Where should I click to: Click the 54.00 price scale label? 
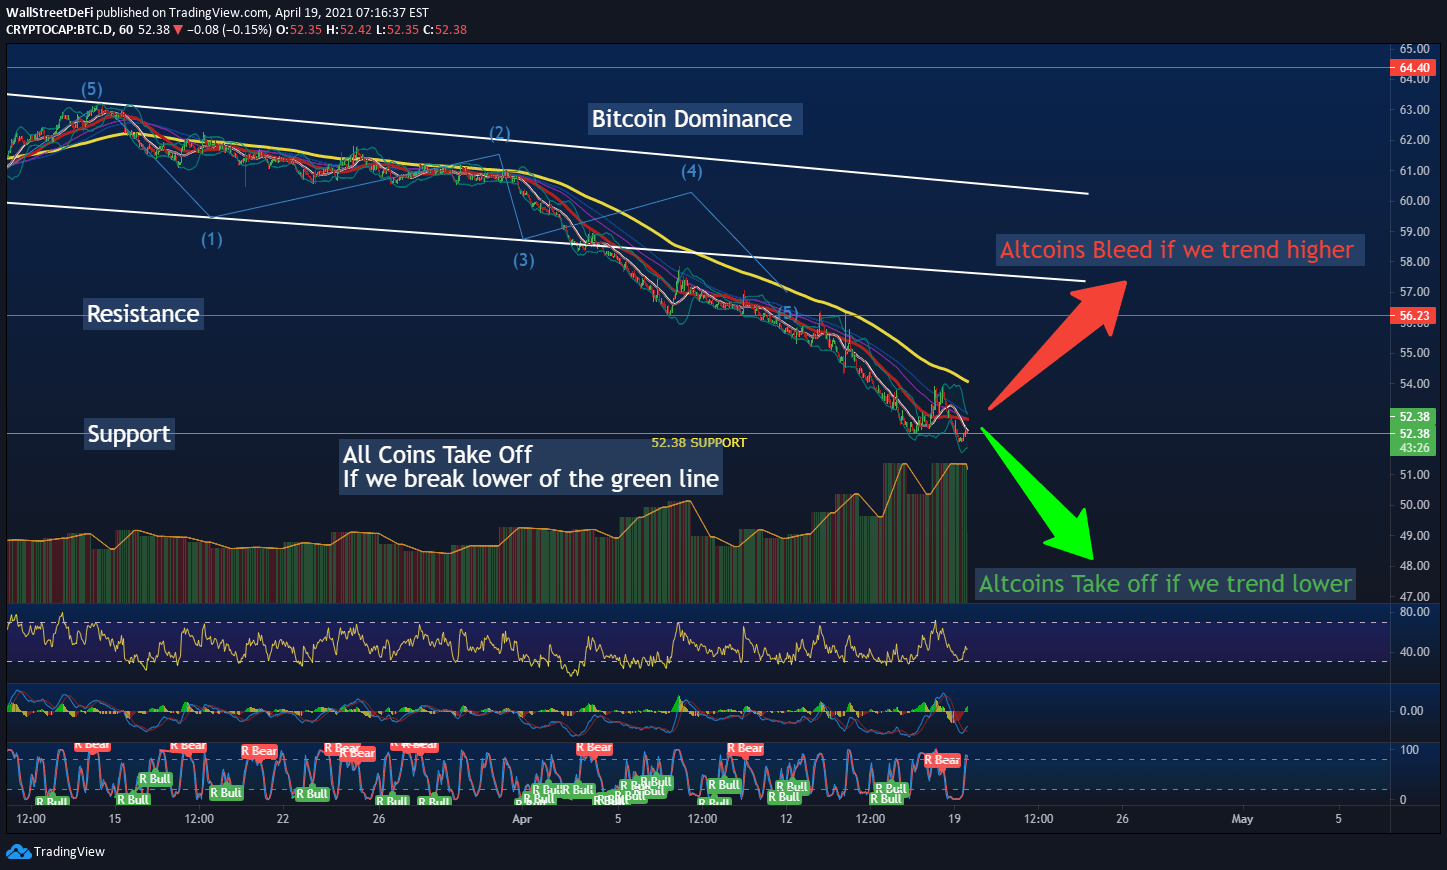1414,384
